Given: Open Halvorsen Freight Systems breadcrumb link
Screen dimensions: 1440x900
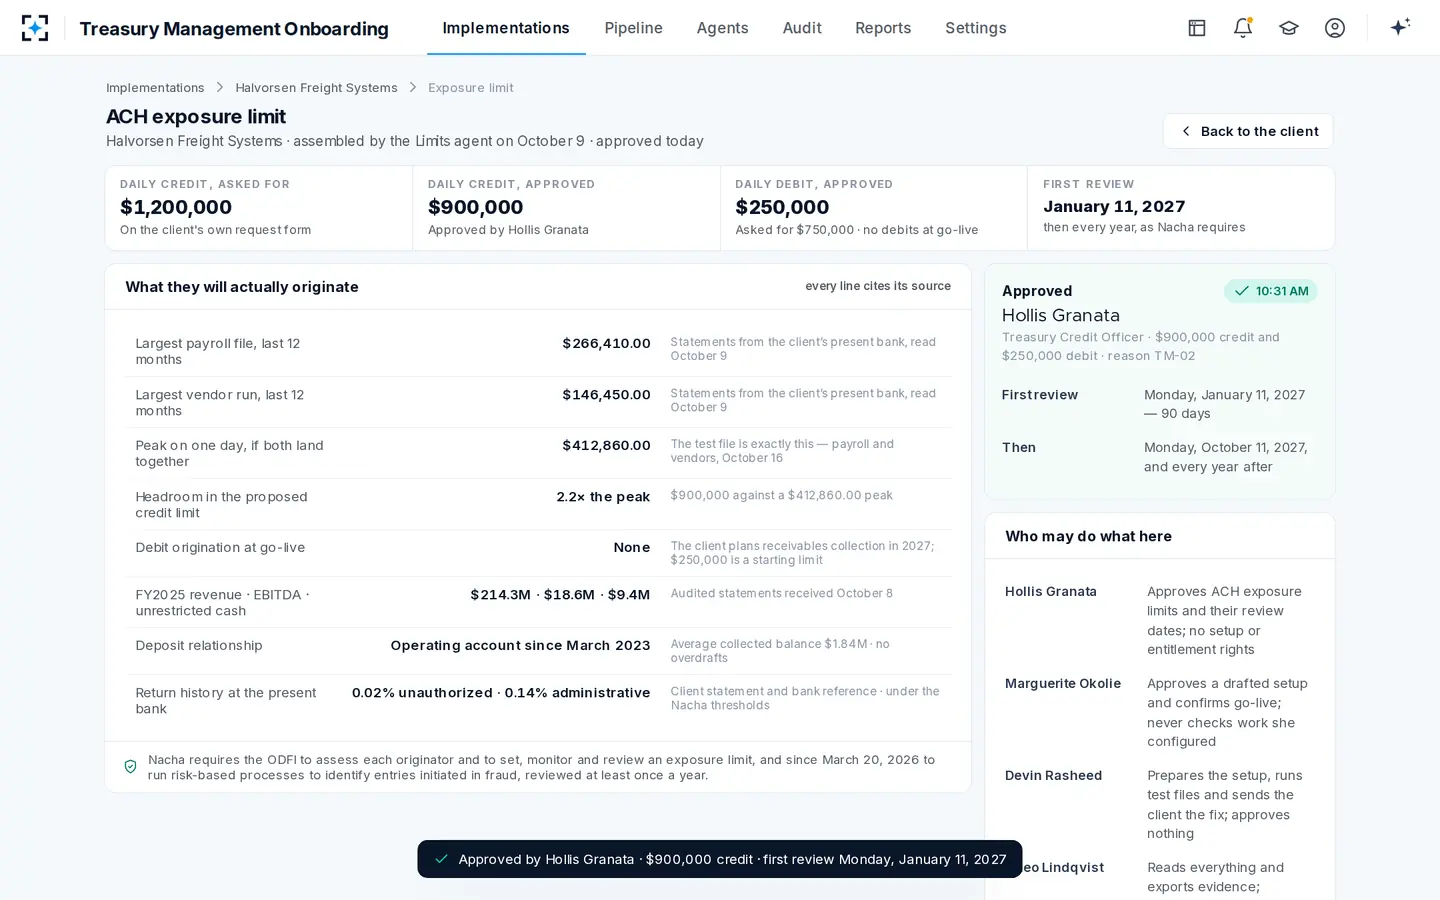Looking at the screenshot, I should pyautogui.click(x=316, y=88).
